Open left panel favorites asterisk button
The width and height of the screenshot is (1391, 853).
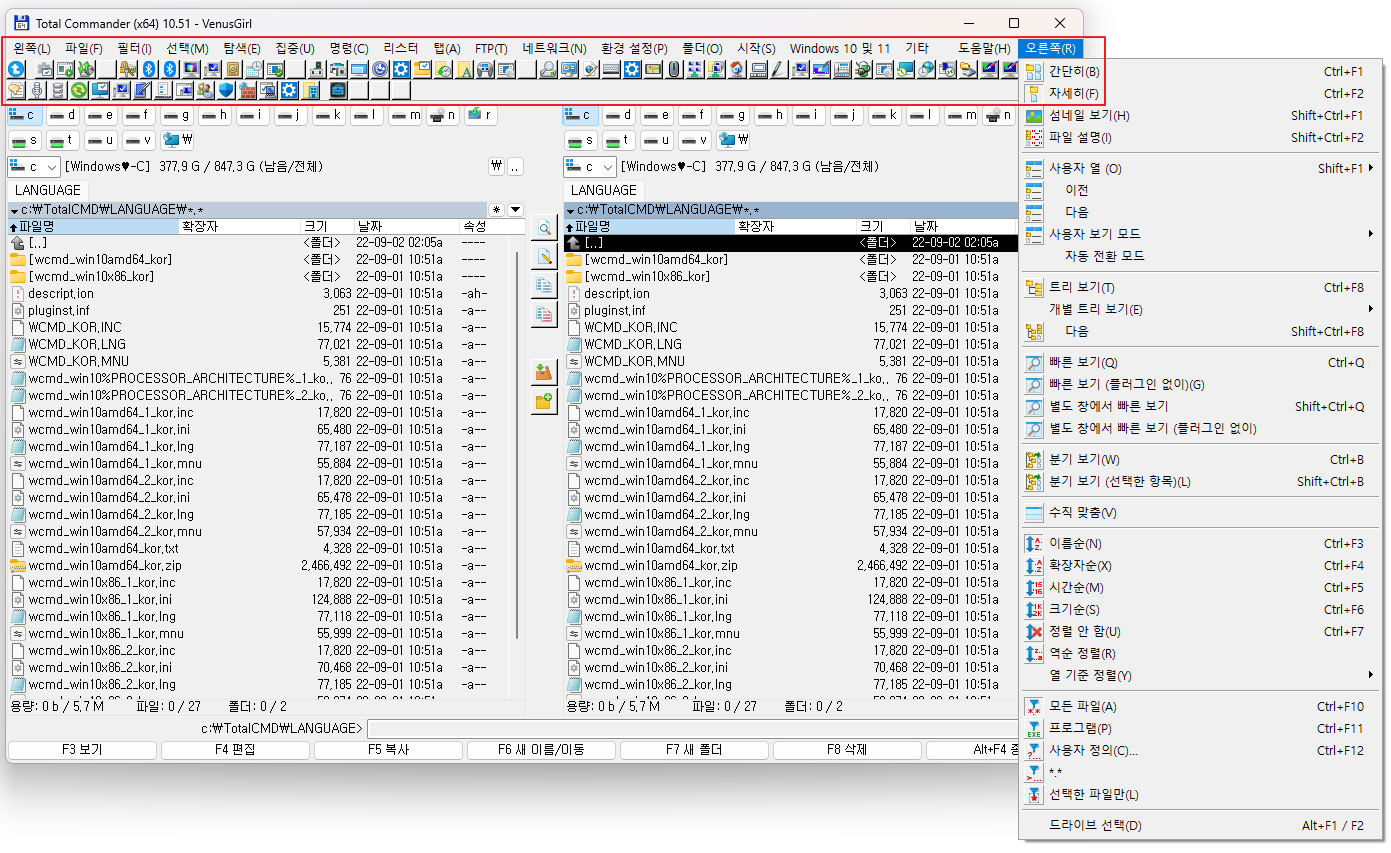coord(497,210)
